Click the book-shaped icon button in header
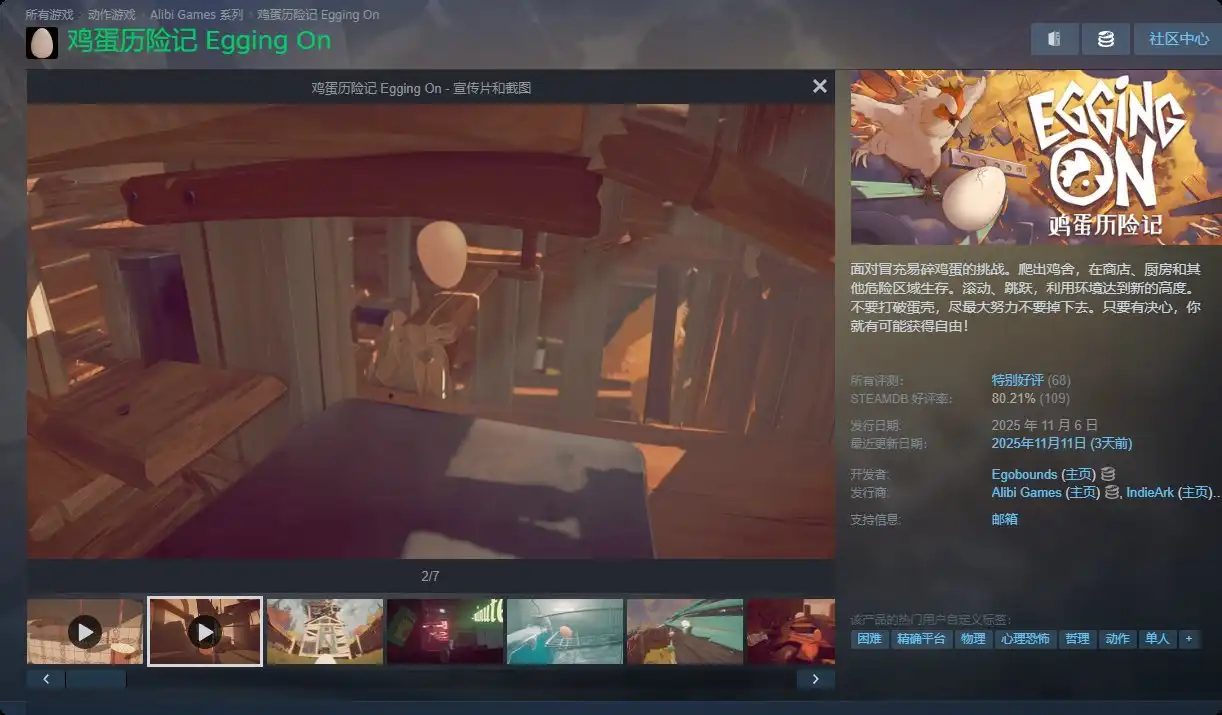Image resolution: width=1222 pixels, height=715 pixels. tap(1054, 39)
